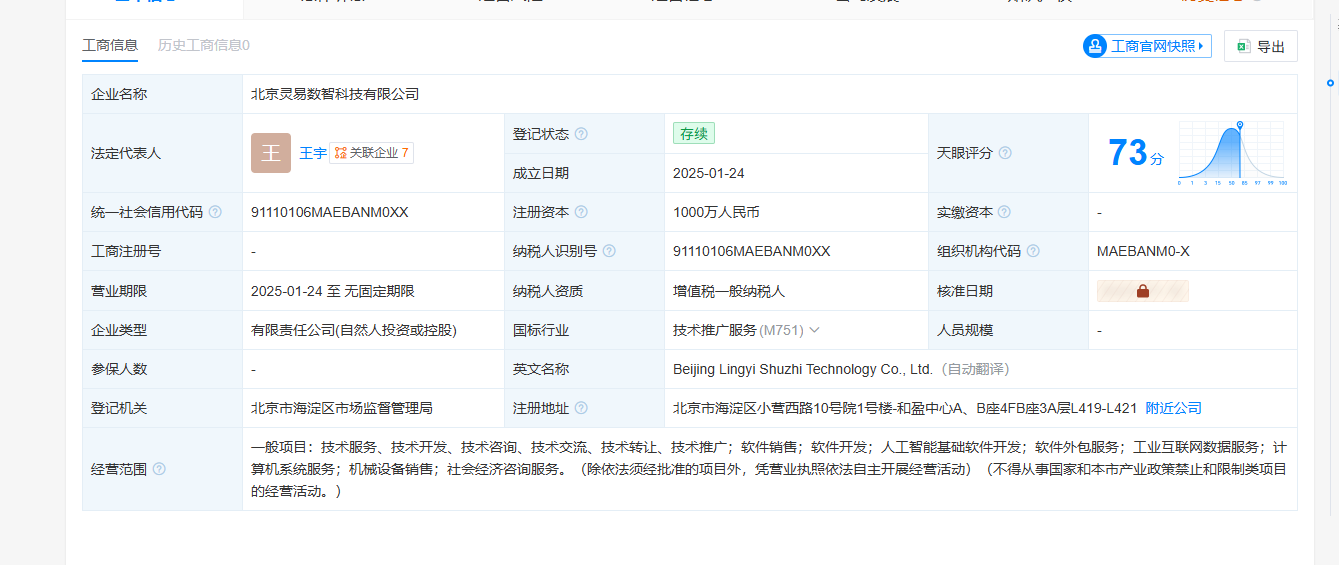Click the 关联企业 7 badge
Screen dimensions: 1339x565
click(x=371, y=153)
